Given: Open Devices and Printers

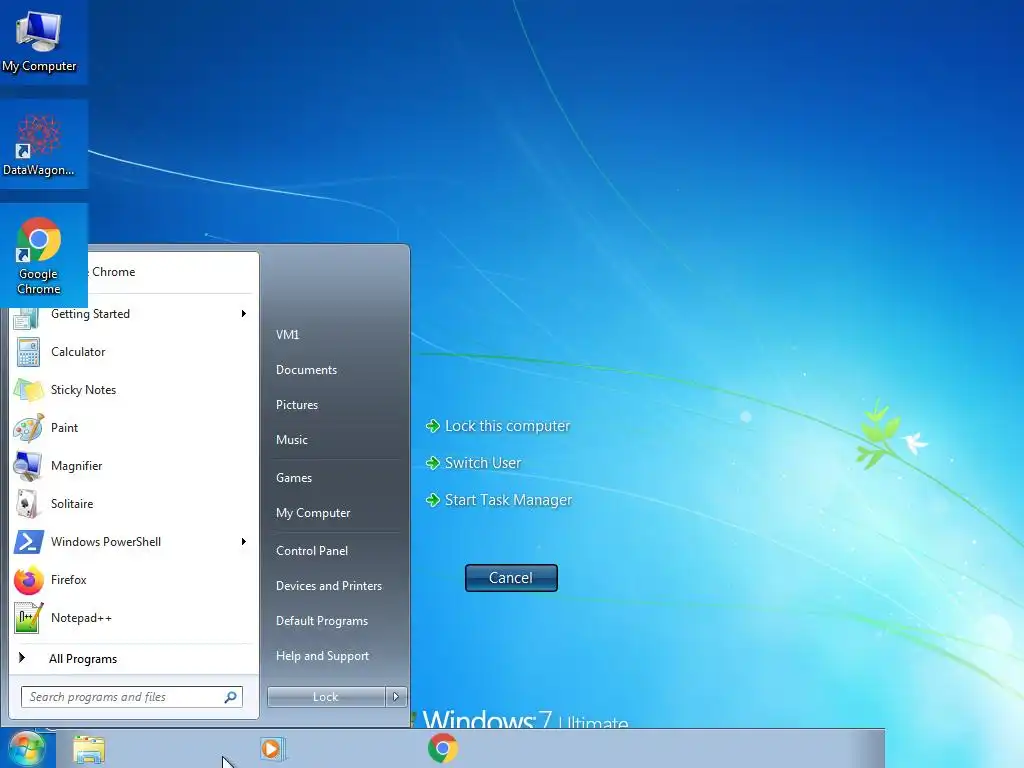Looking at the screenshot, I should tap(328, 586).
